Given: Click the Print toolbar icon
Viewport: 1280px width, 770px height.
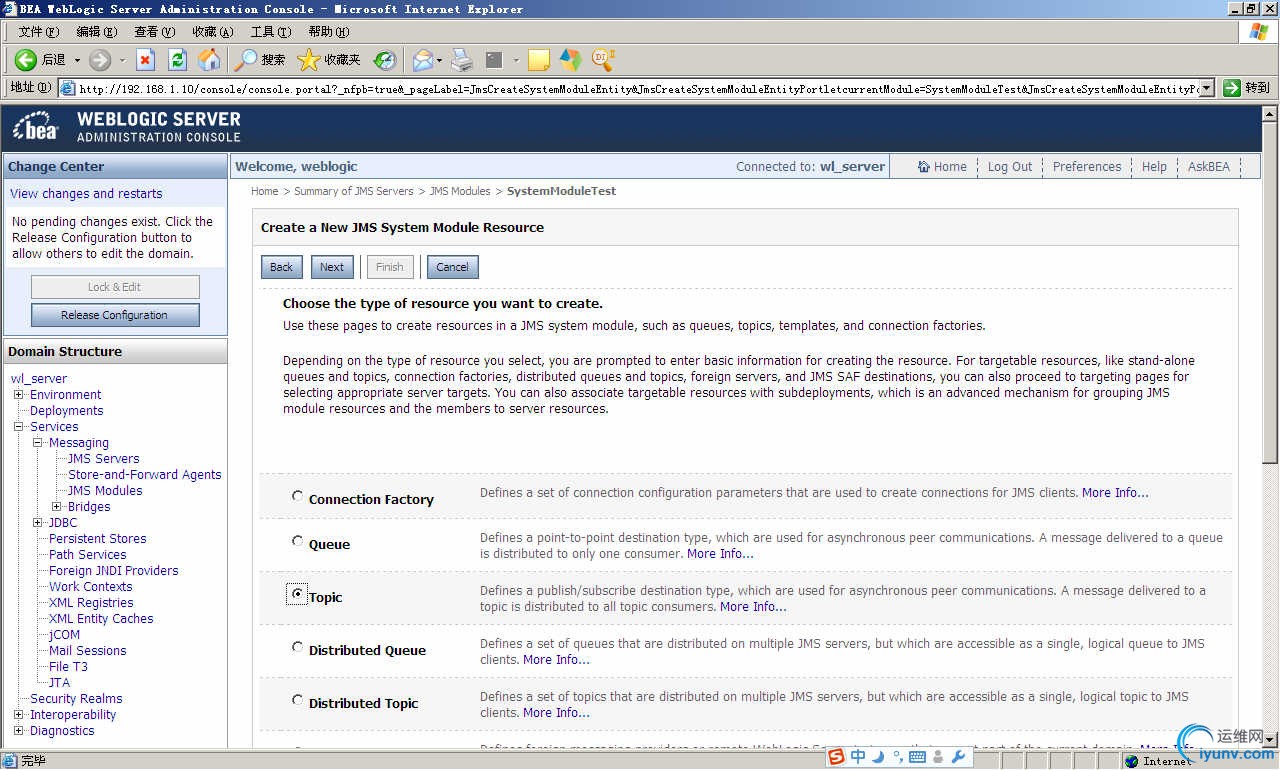Looking at the screenshot, I should 461,60.
